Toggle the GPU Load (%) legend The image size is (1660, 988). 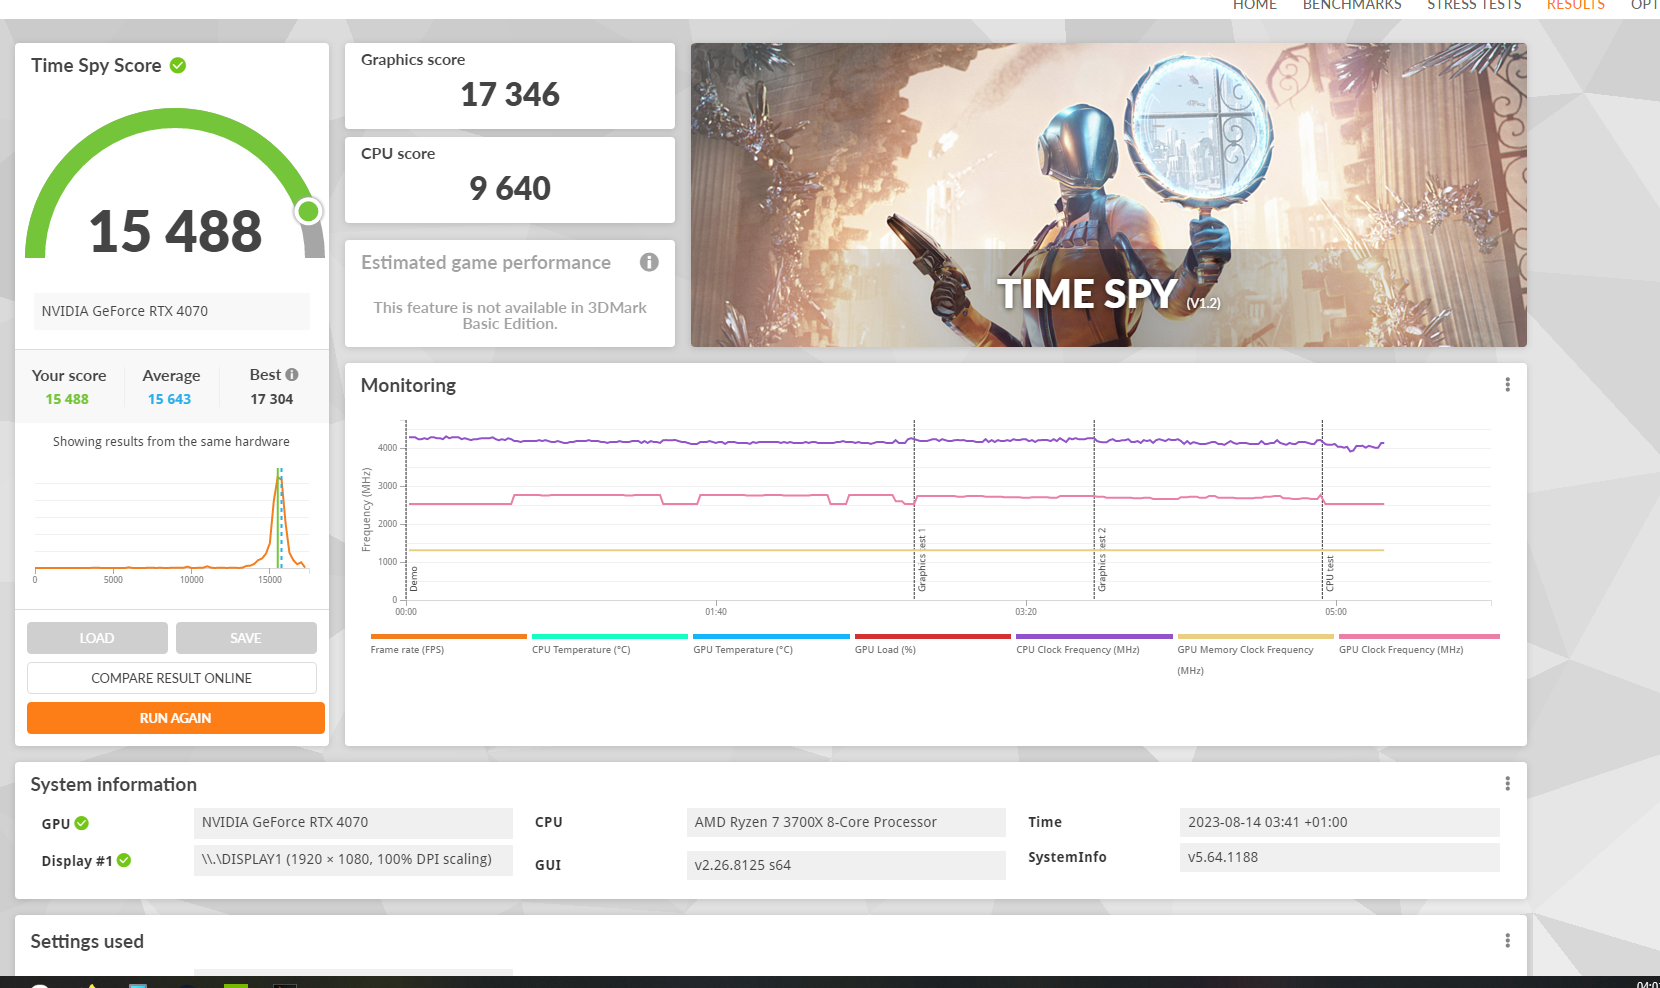click(x=932, y=644)
